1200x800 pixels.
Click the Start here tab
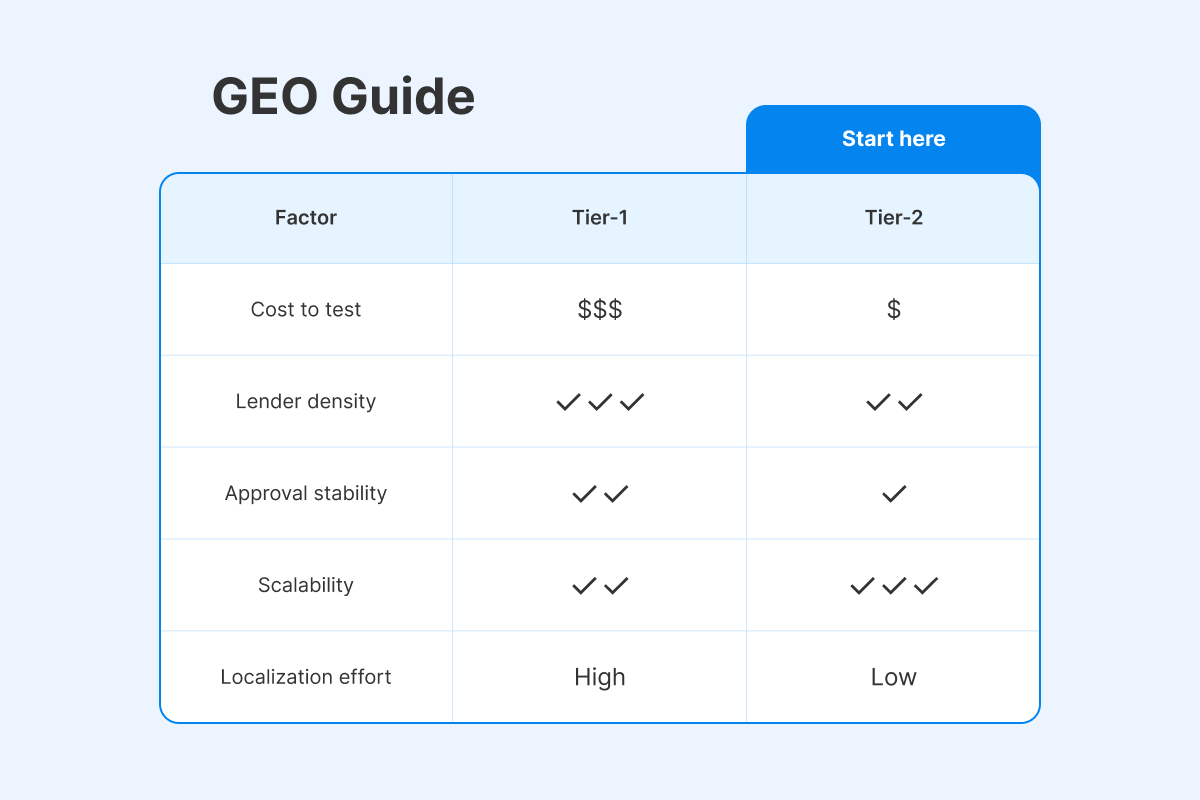point(893,139)
